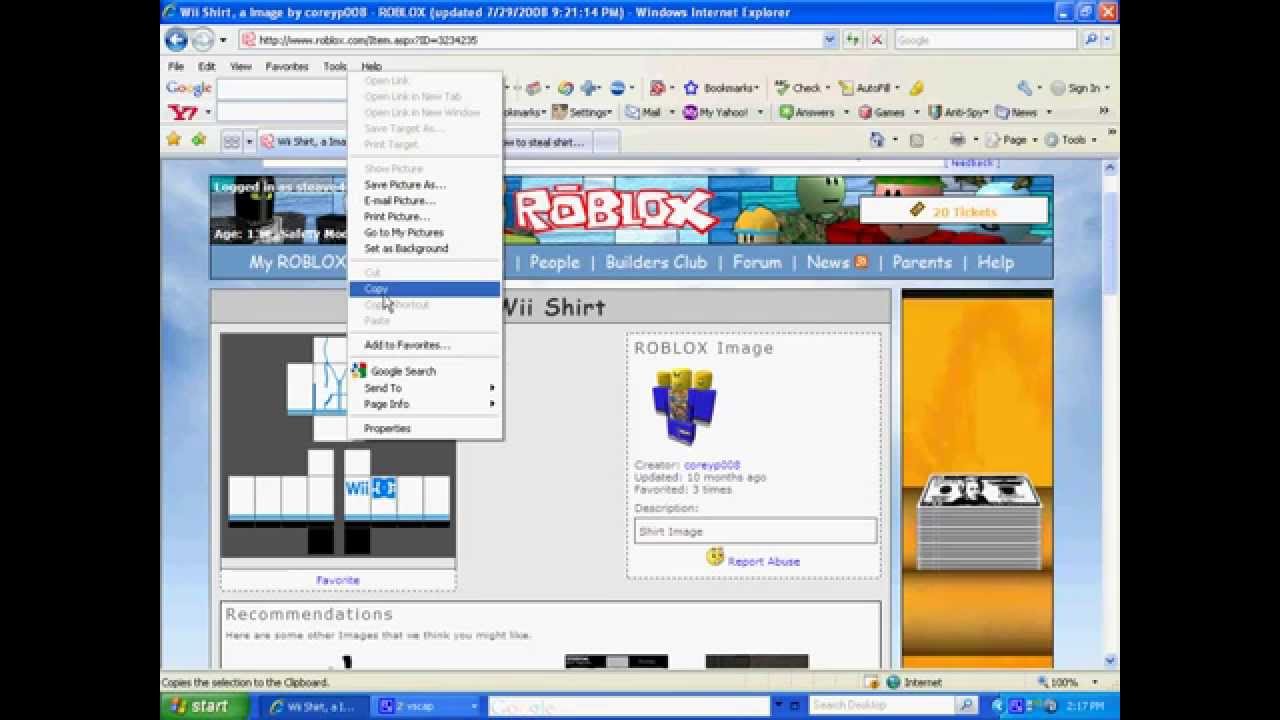Expand the Page Info submenu
1280x720 pixels.
click(424, 404)
